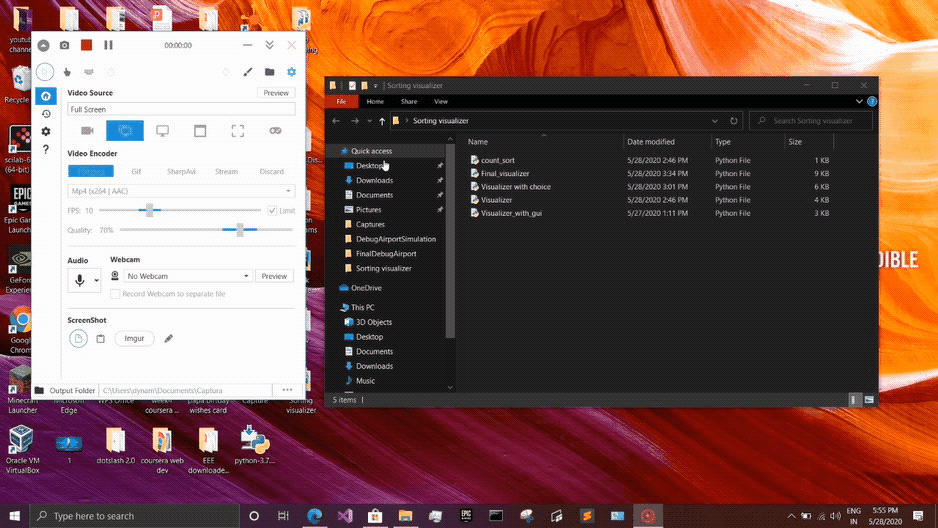The width and height of the screenshot is (938, 528).
Task: Select Captures folder in navigation pane
Action: [x=370, y=225]
